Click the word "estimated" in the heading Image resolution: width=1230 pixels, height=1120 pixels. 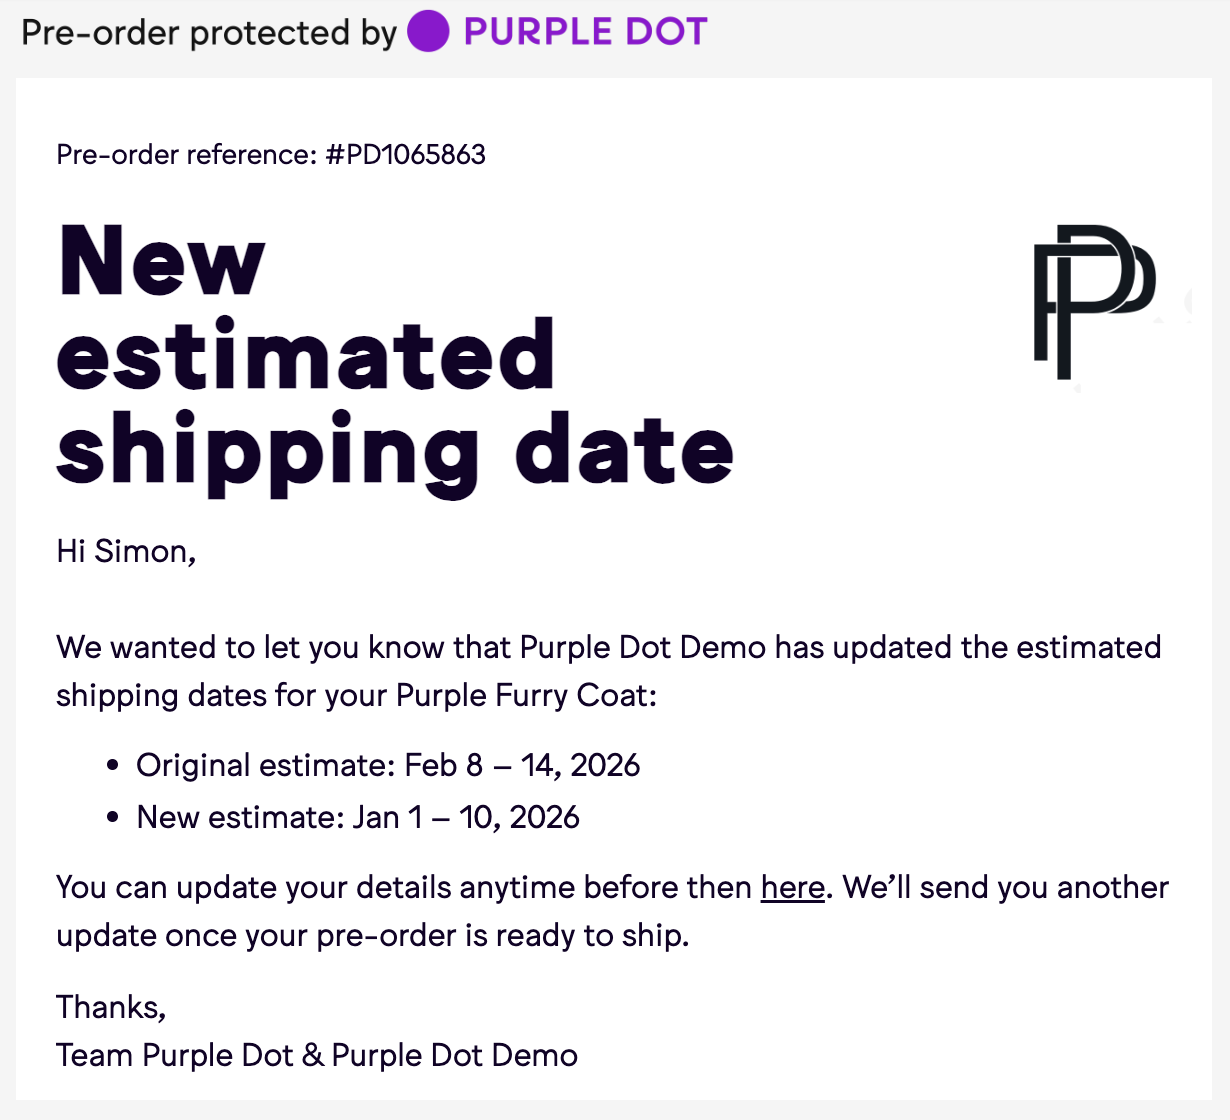pyautogui.click(x=305, y=356)
